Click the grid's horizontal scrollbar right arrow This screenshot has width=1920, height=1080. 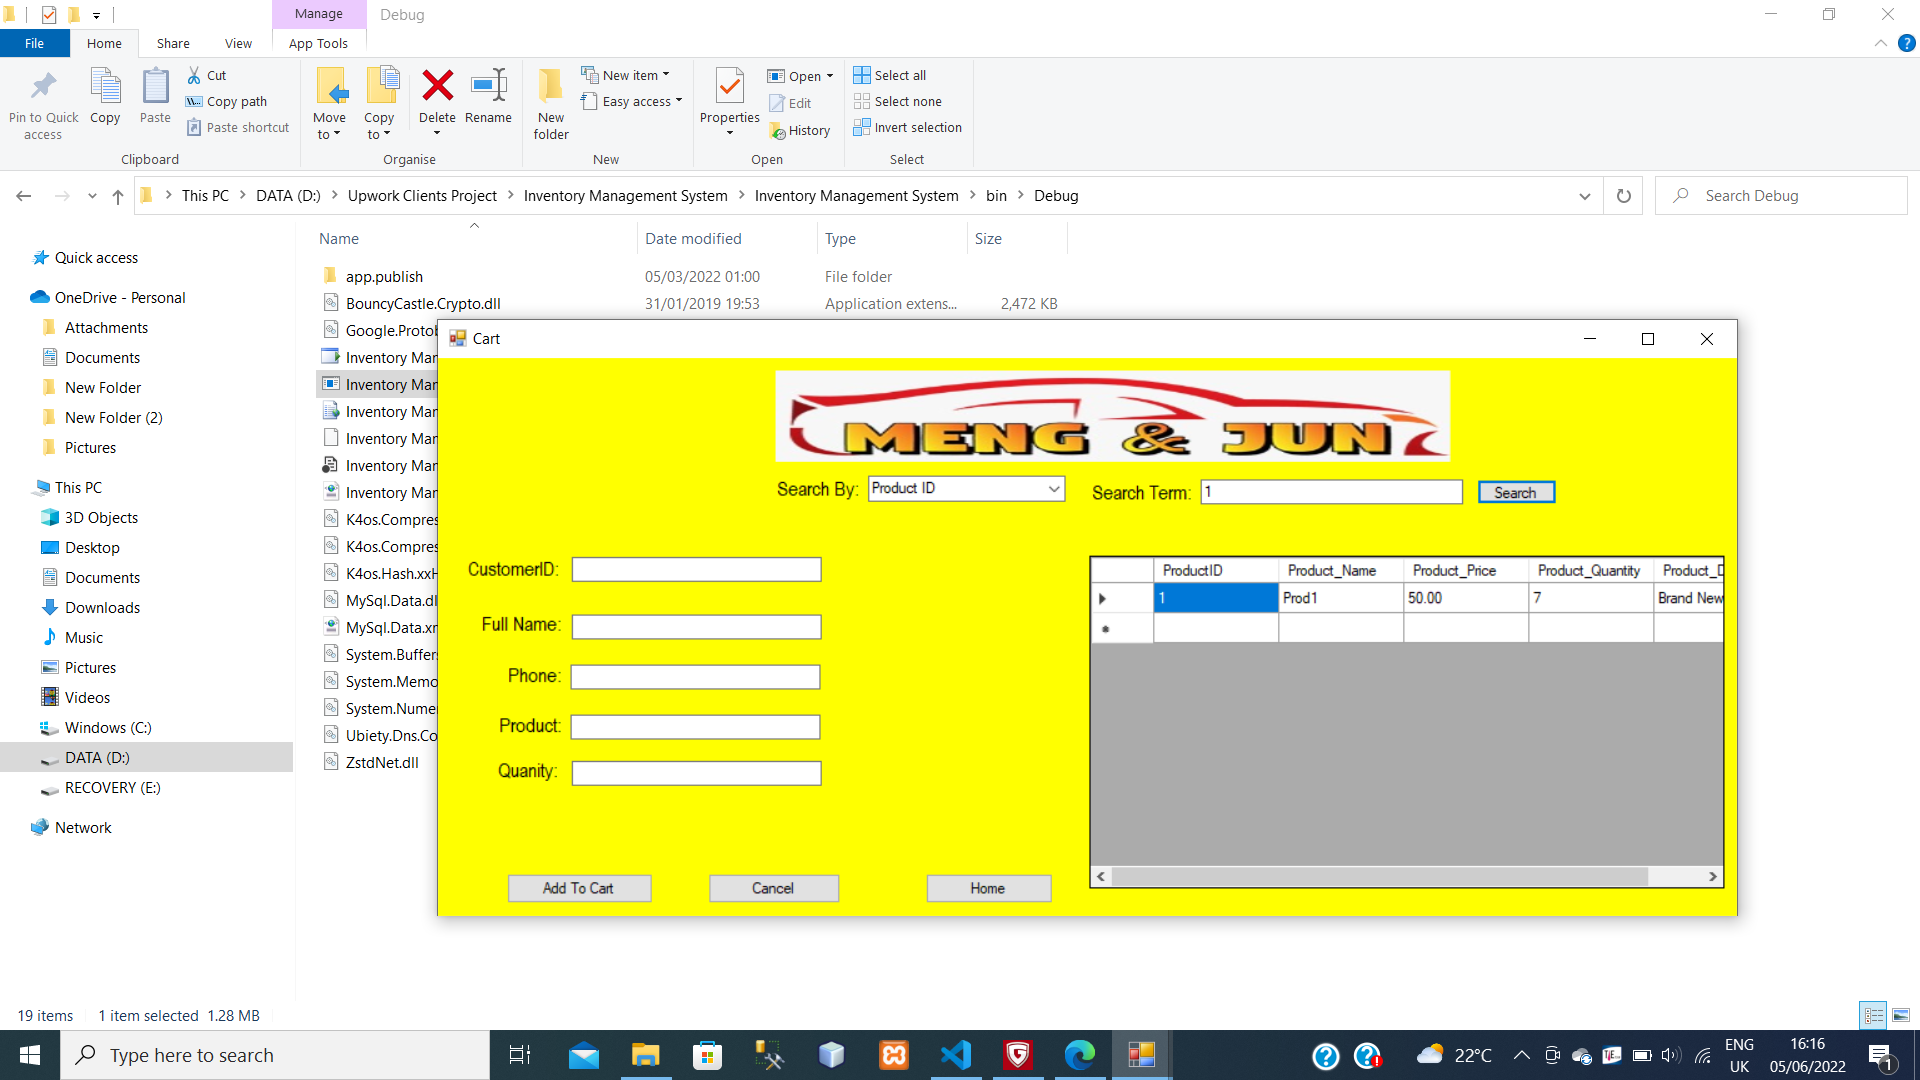point(1713,877)
